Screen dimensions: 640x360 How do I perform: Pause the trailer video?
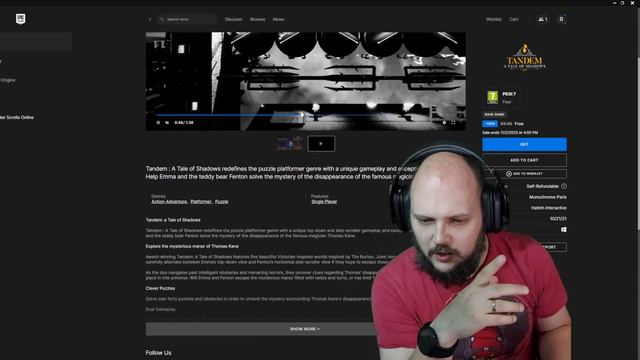pyautogui.click(x=158, y=122)
